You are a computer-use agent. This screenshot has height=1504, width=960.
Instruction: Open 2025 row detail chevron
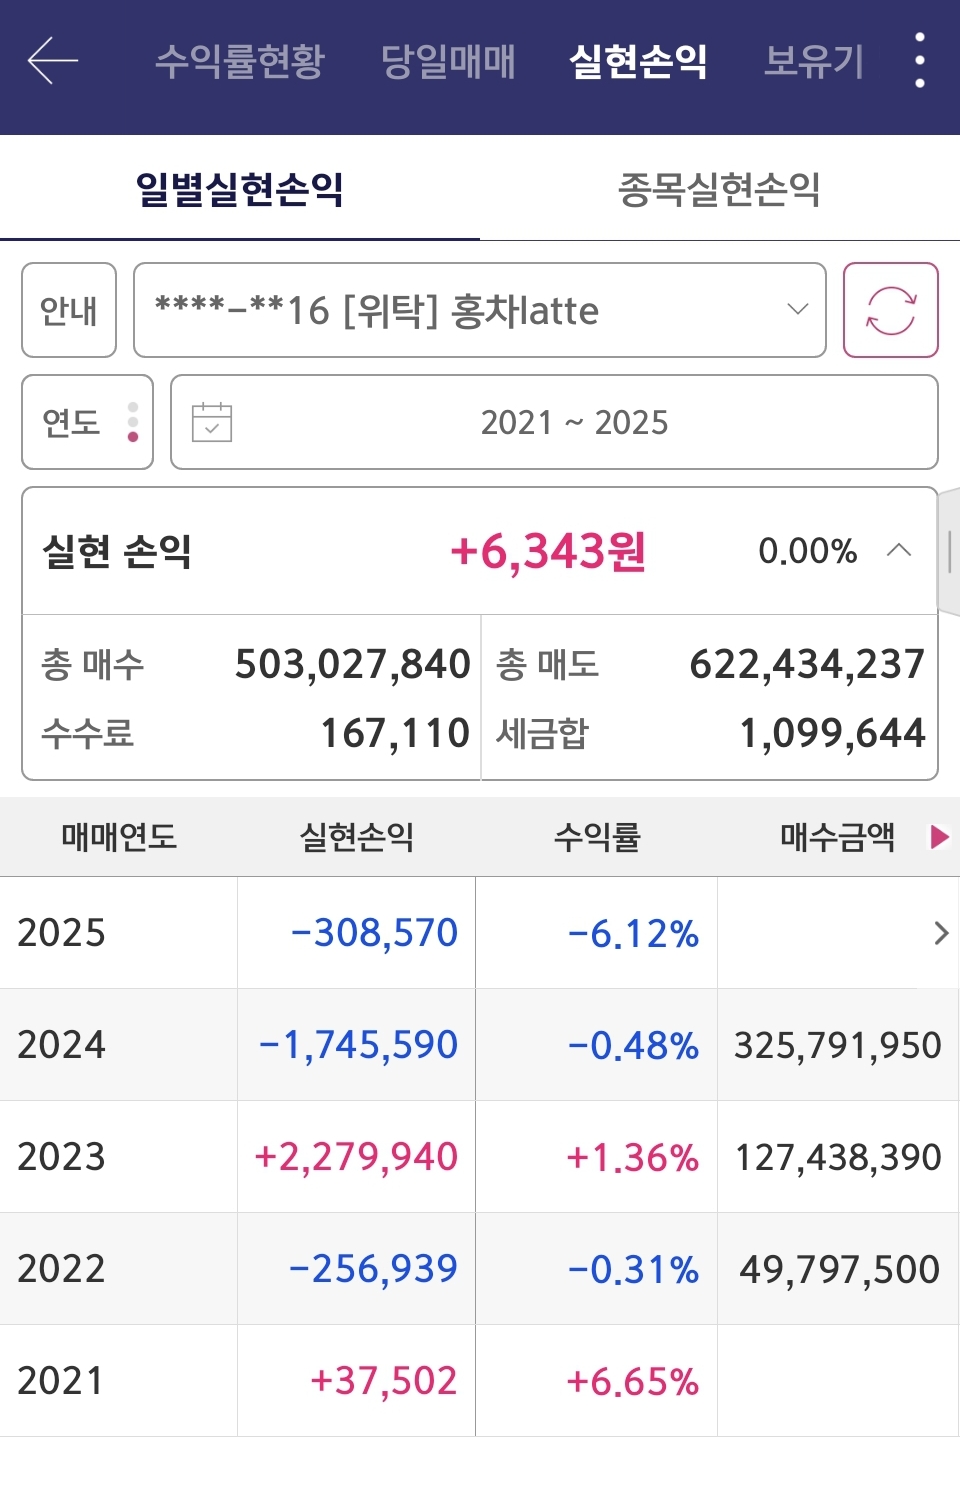pyautogui.click(x=940, y=933)
